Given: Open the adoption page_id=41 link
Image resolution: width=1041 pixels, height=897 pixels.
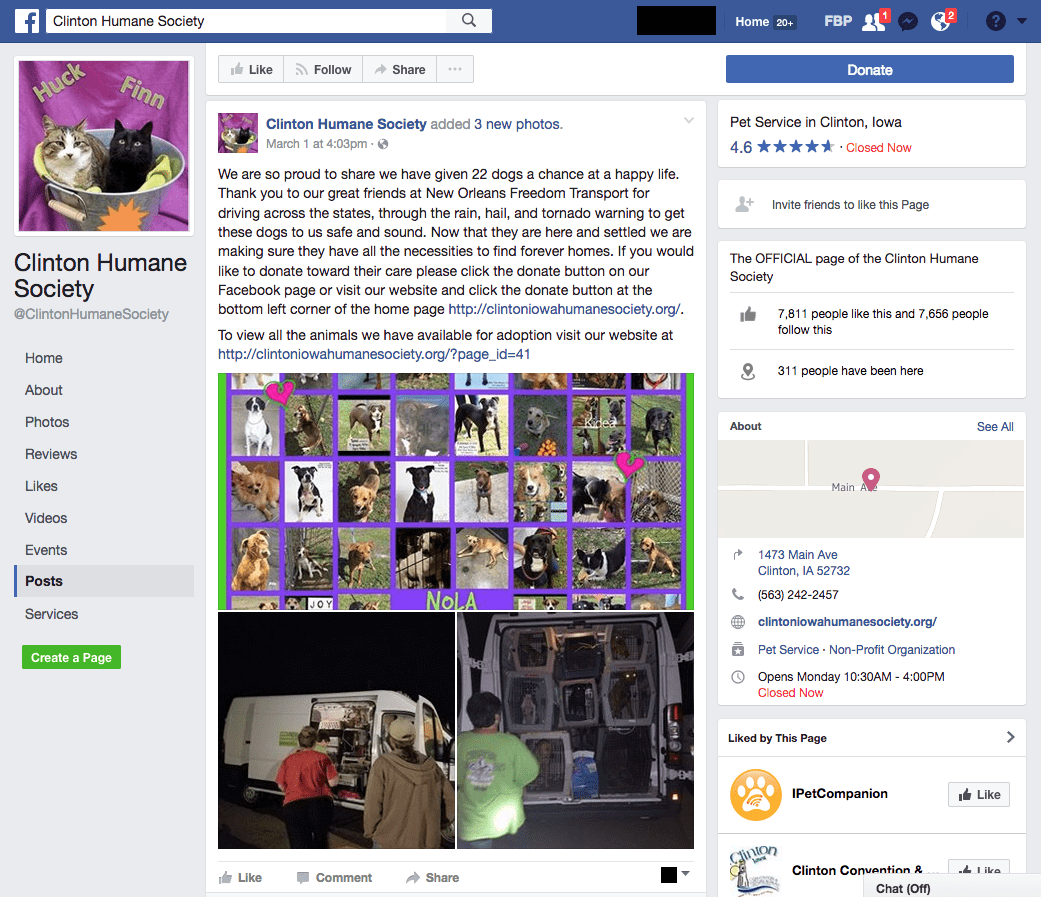Looking at the screenshot, I should (x=374, y=354).
